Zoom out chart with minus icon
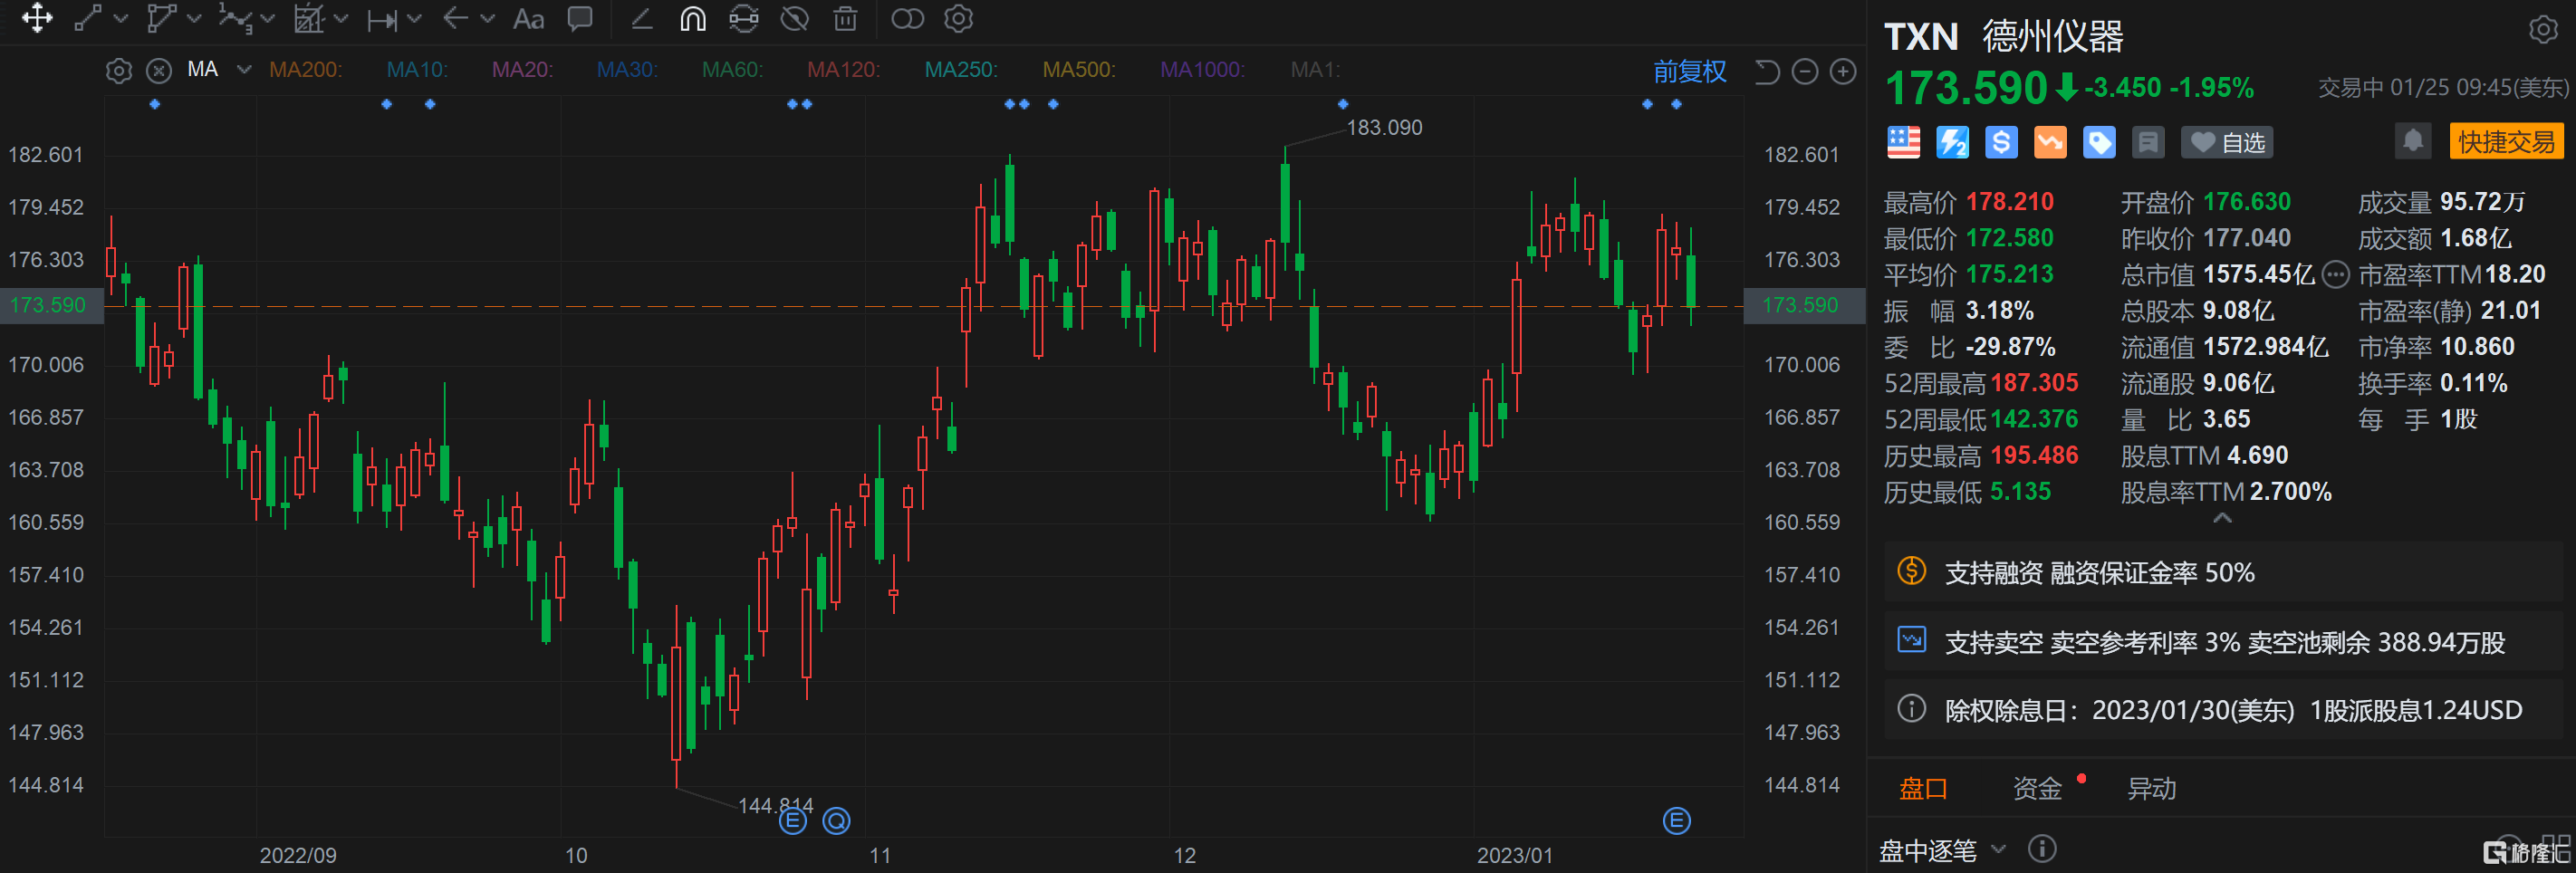Screen dimensions: 2576x873 (1804, 72)
